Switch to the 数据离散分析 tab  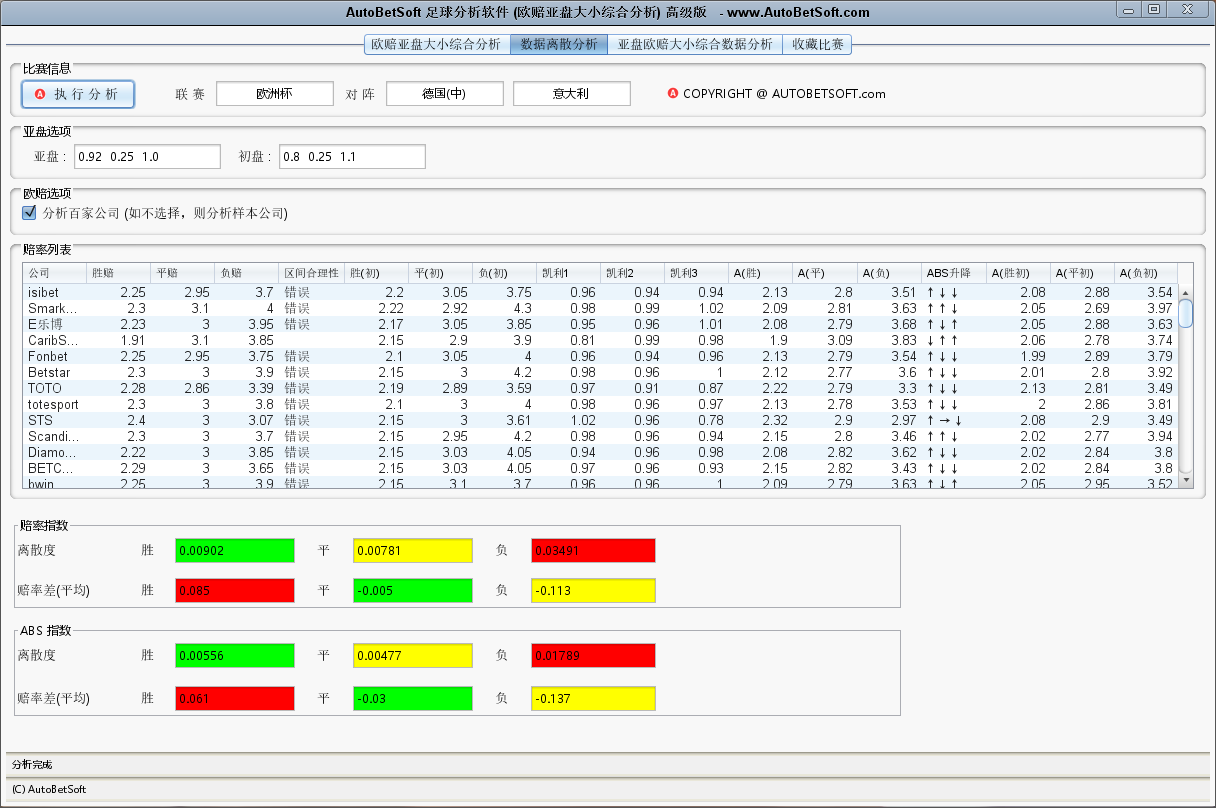coord(559,45)
